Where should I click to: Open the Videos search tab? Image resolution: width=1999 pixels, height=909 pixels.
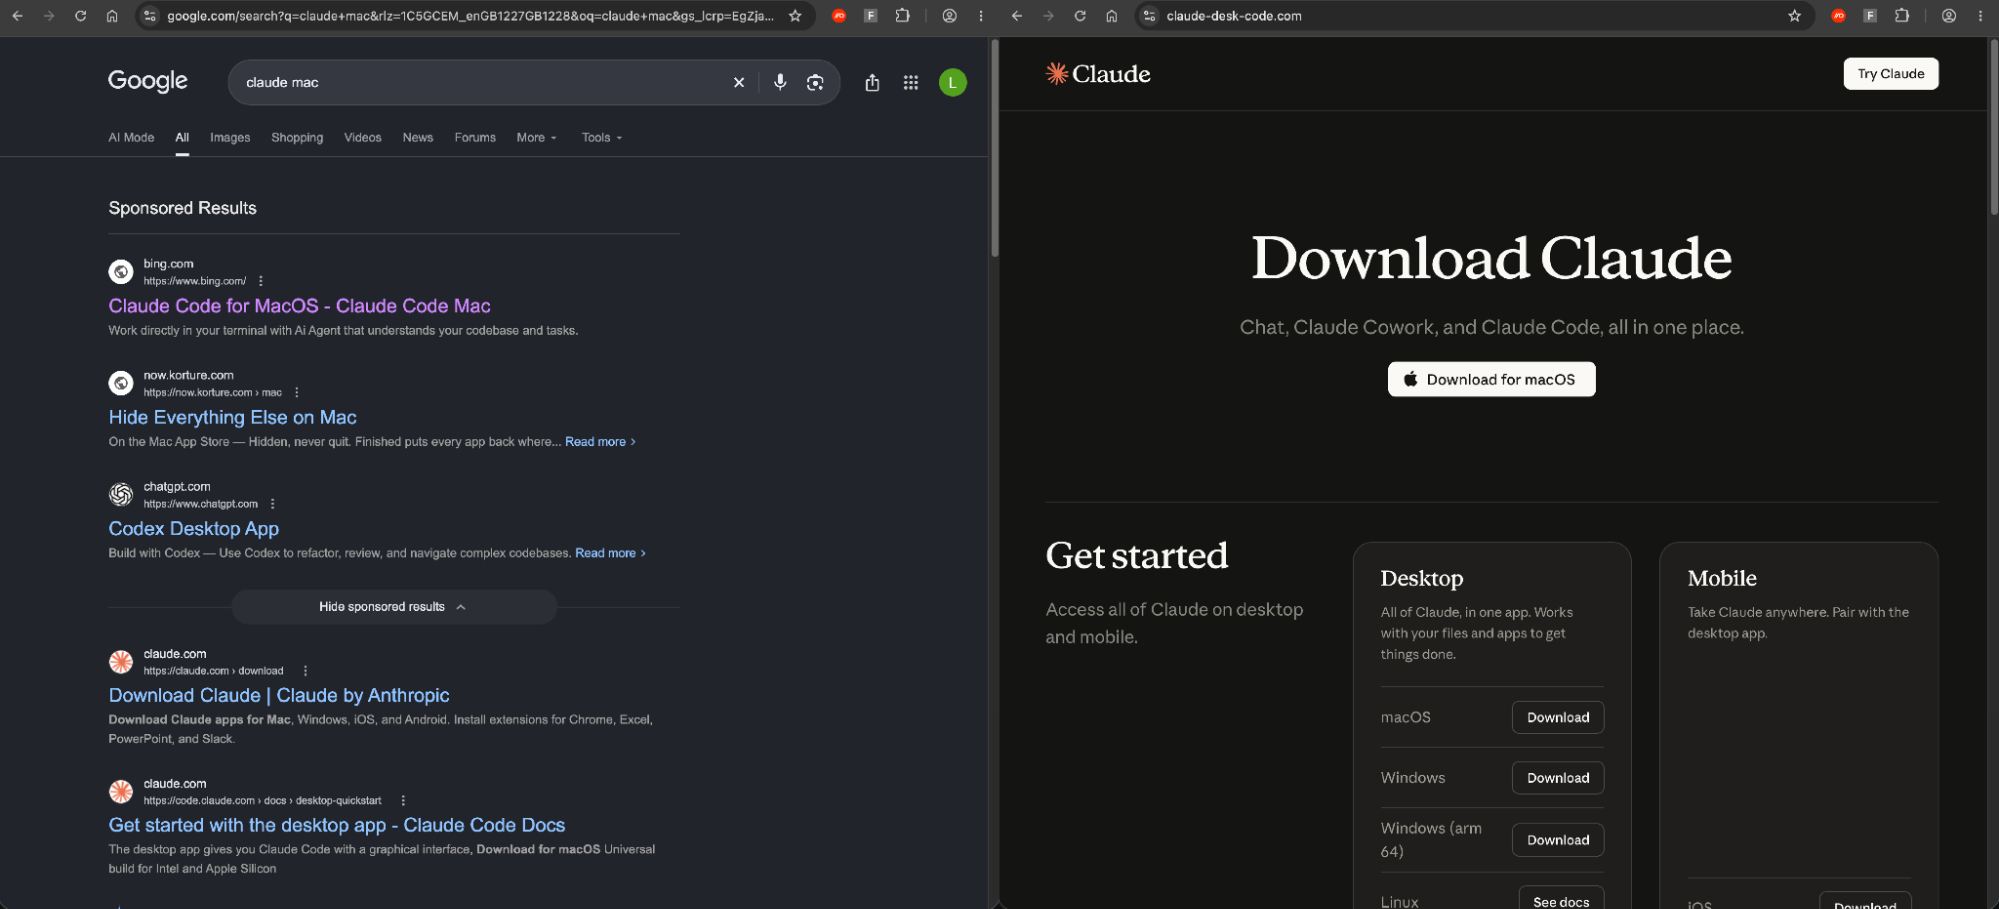pyautogui.click(x=362, y=138)
